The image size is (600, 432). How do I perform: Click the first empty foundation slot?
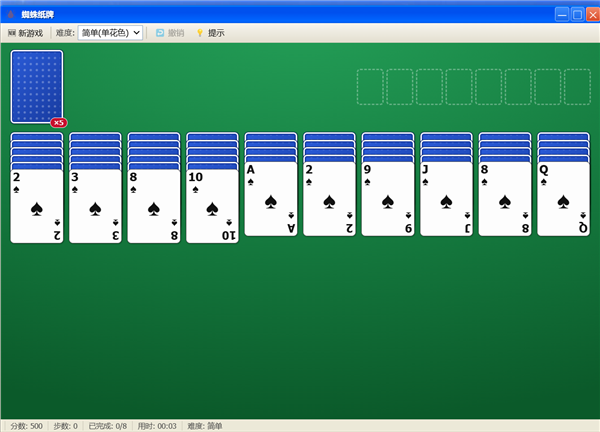370,87
